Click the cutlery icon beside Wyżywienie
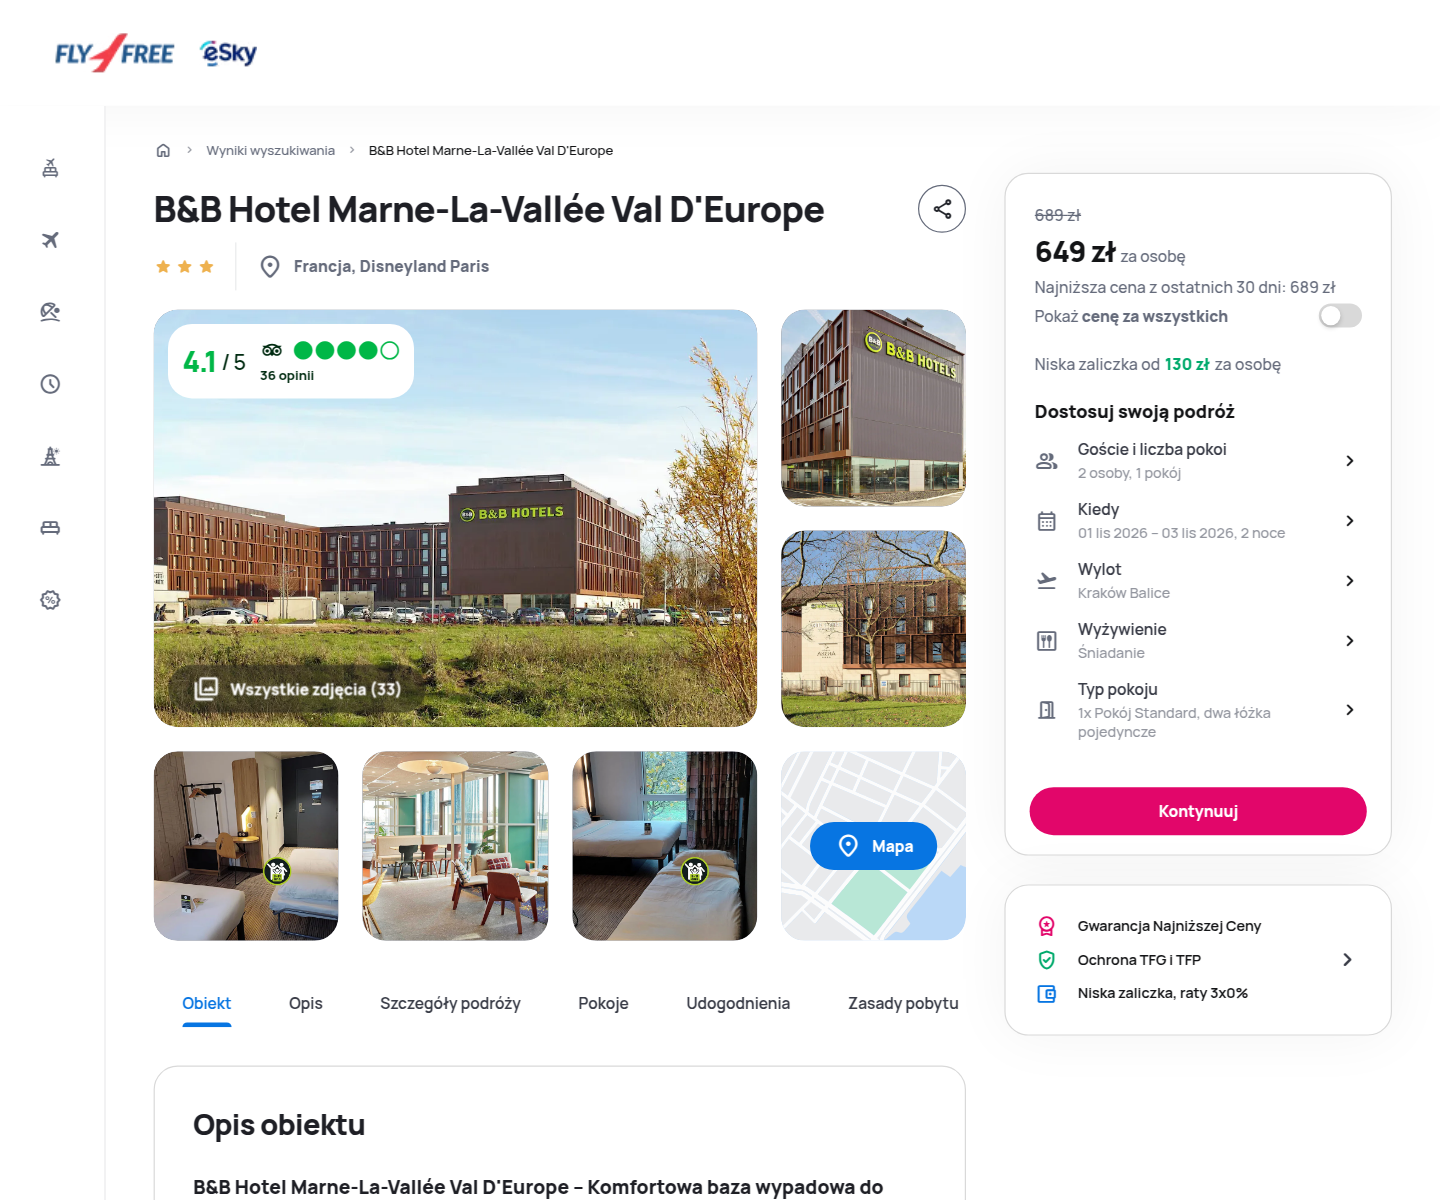 [1047, 641]
